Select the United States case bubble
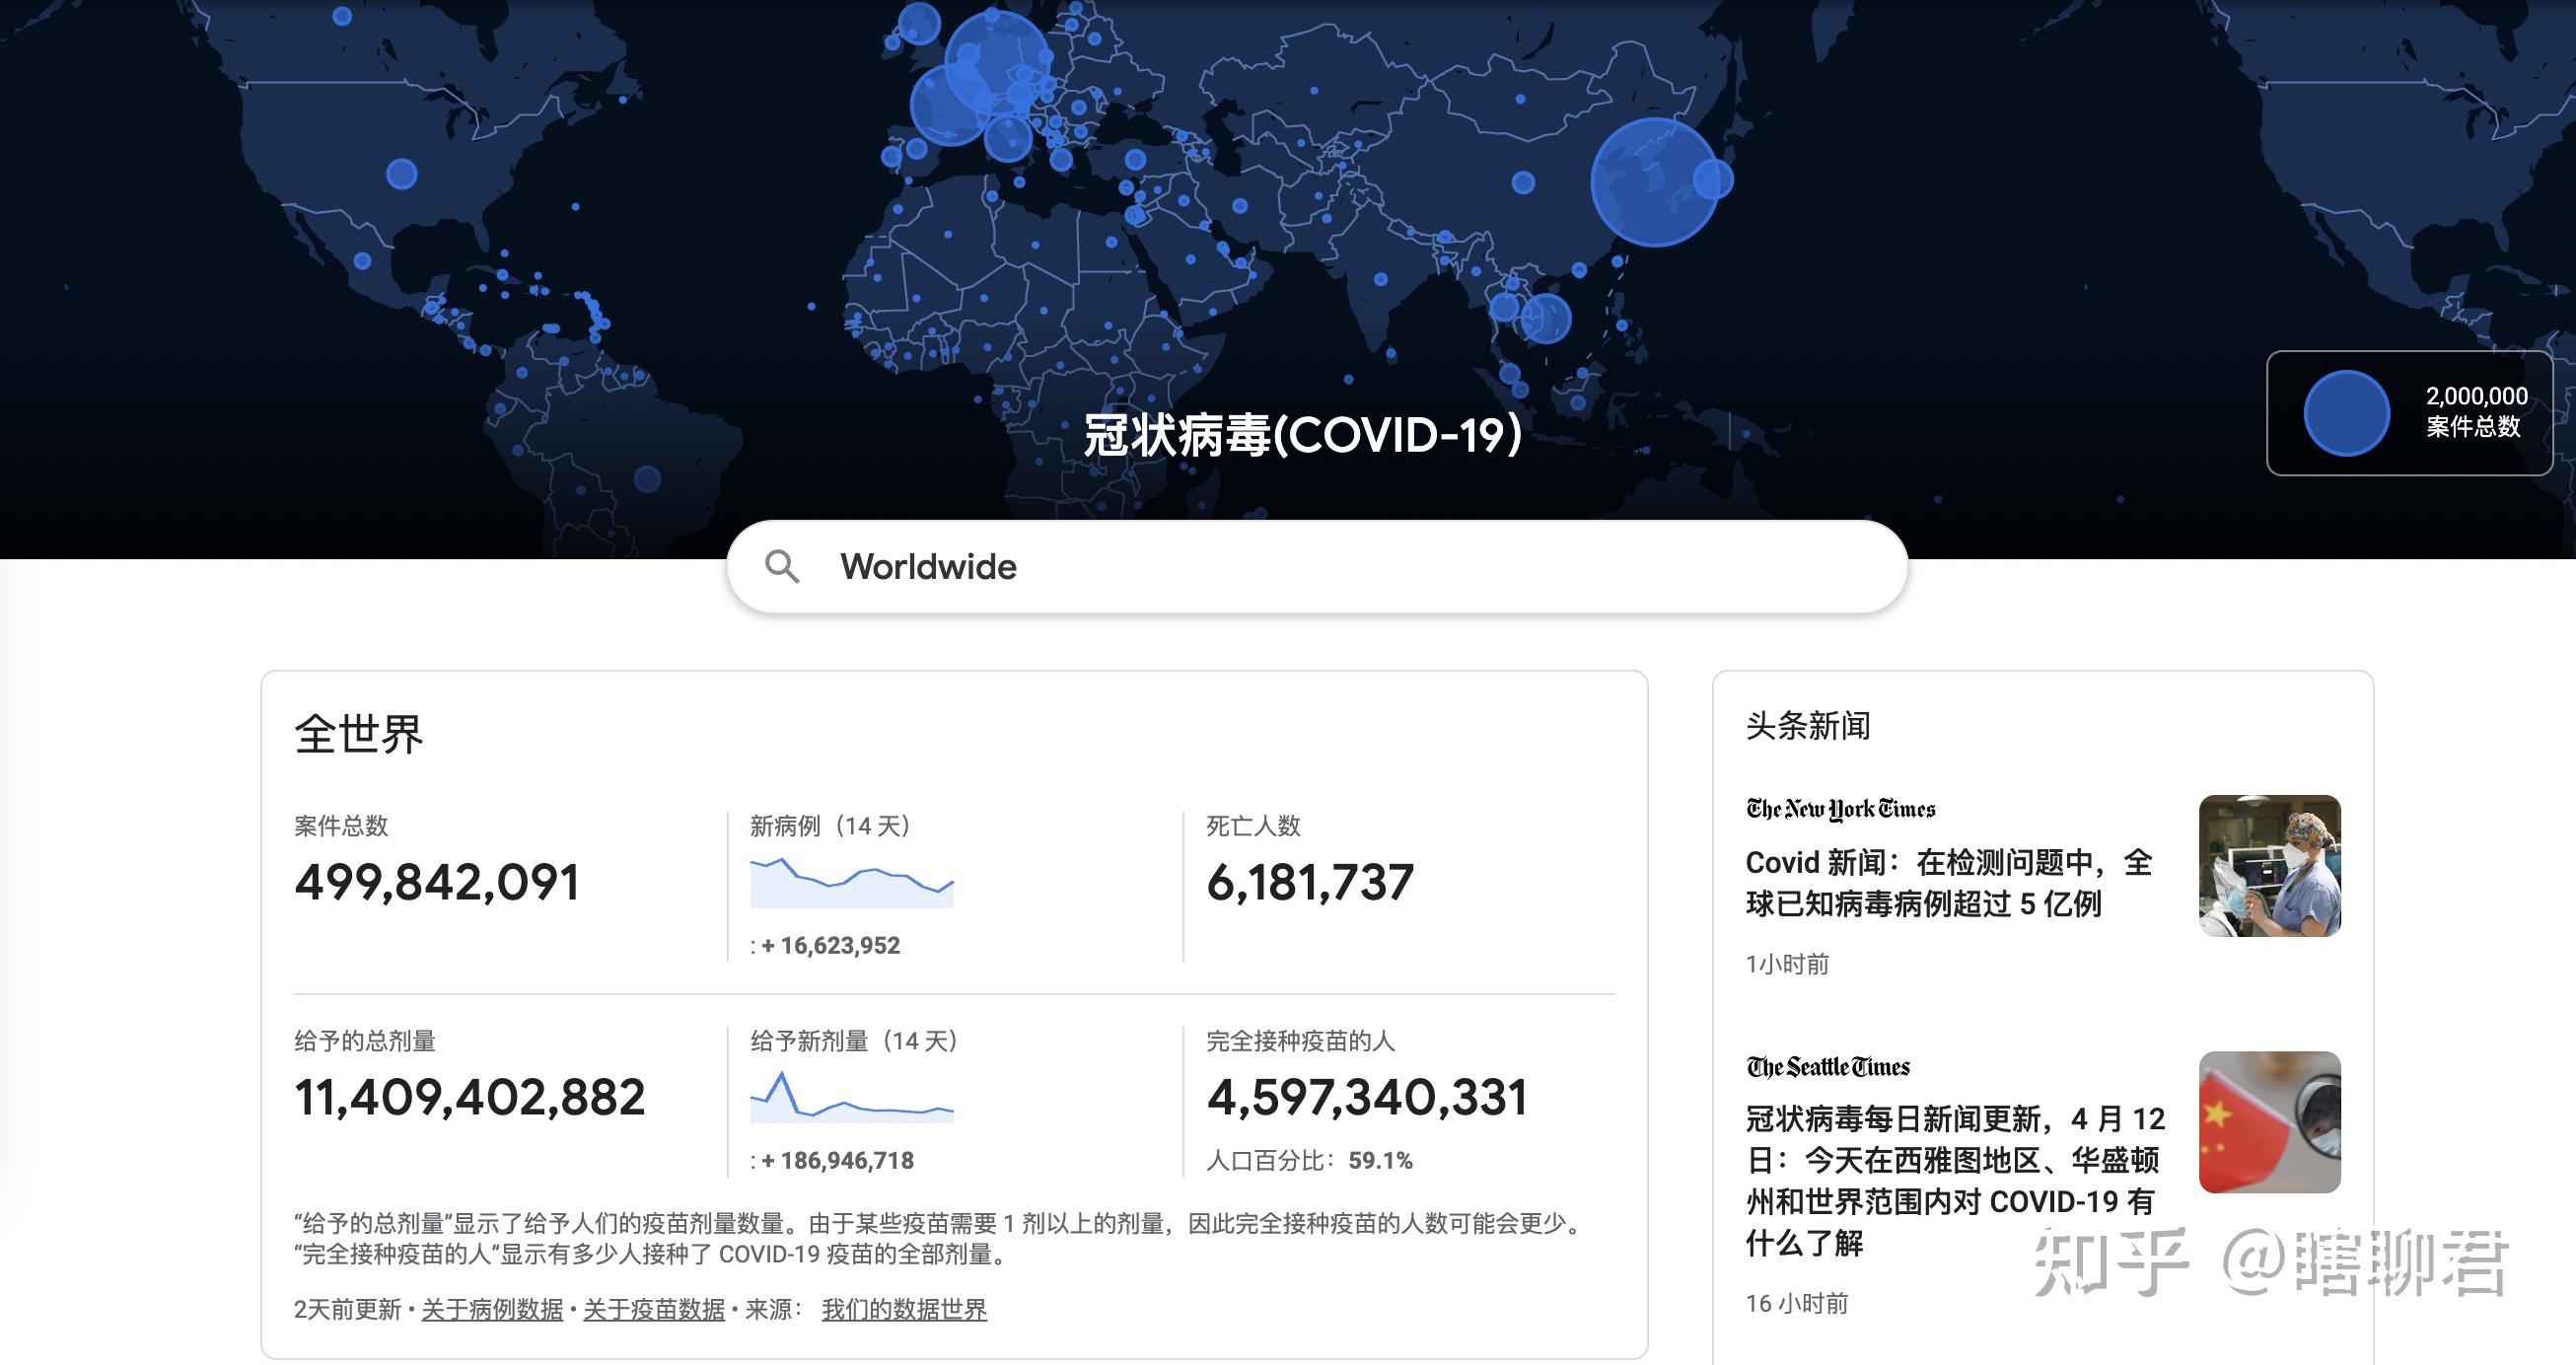This screenshot has height=1365, width=2576. click(x=401, y=174)
